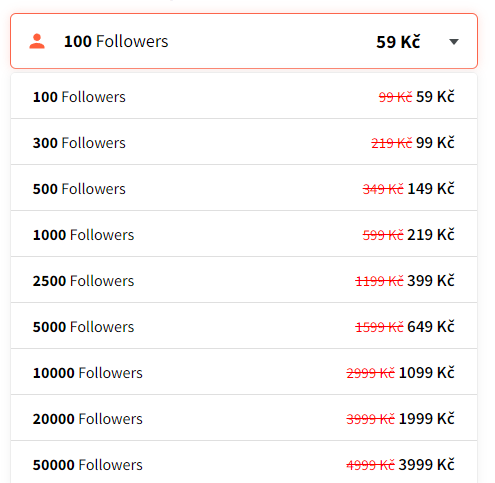The image size is (495, 483).
Task: Click the crossed-out 4999 Kč price
Action: [x=371, y=465]
